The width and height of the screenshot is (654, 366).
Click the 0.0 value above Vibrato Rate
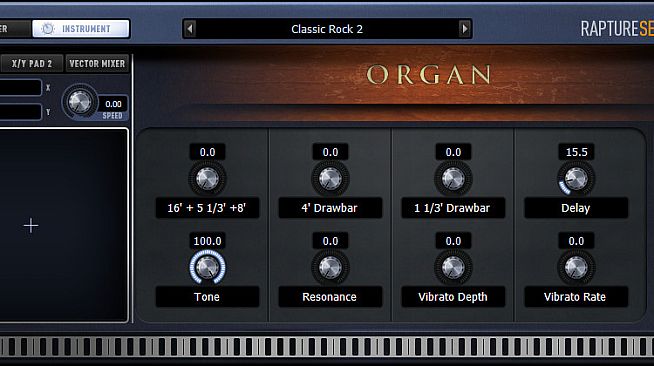(576, 241)
